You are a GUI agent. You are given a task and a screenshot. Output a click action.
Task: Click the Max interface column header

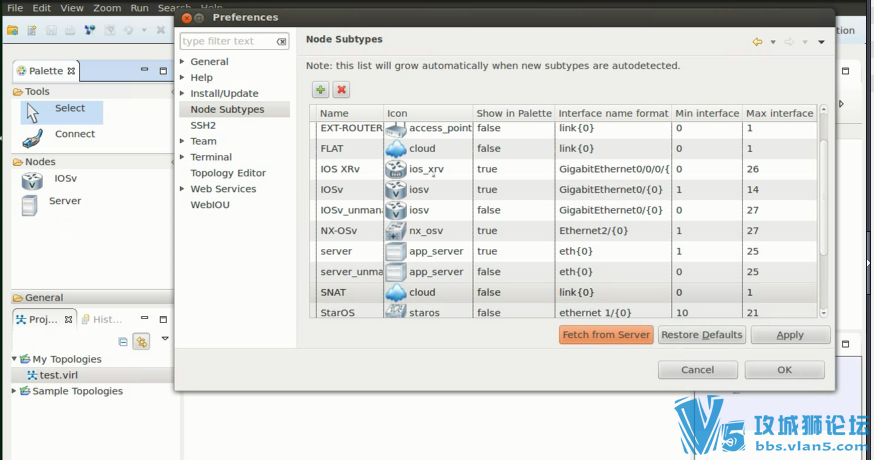pyautogui.click(x=779, y=113)
